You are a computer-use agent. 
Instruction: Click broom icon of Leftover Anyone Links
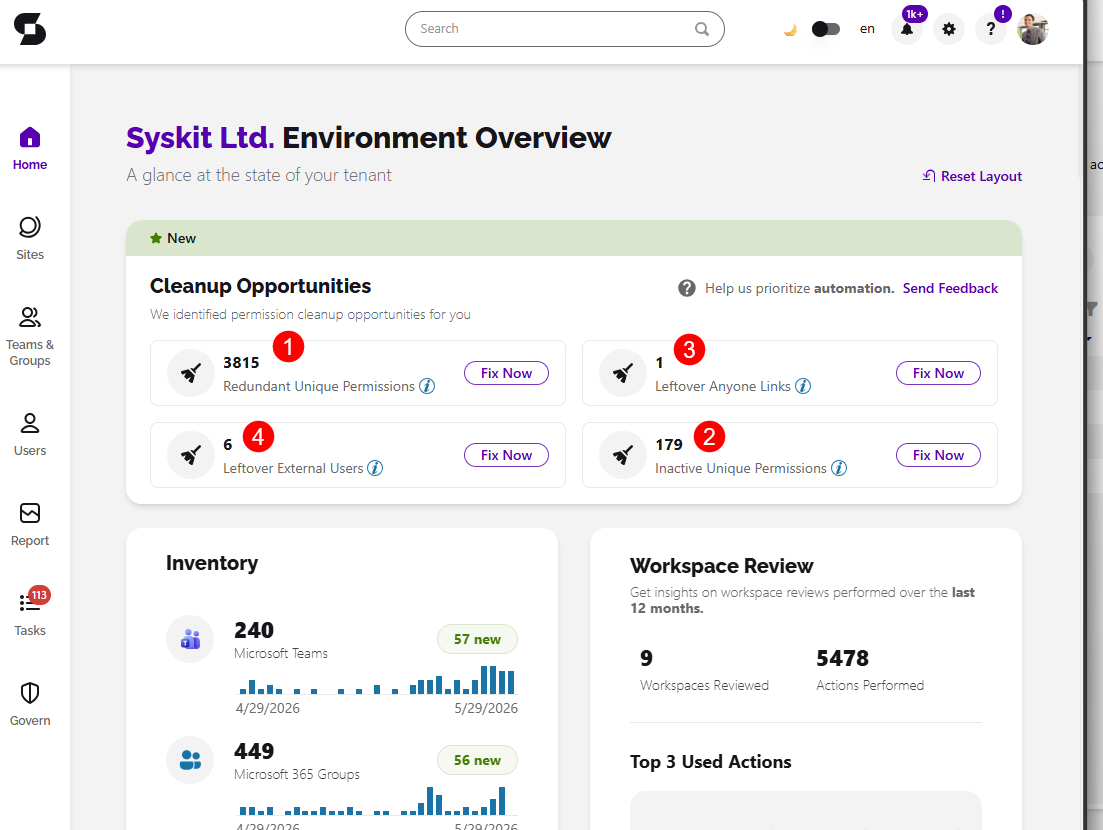click(623, 373)
